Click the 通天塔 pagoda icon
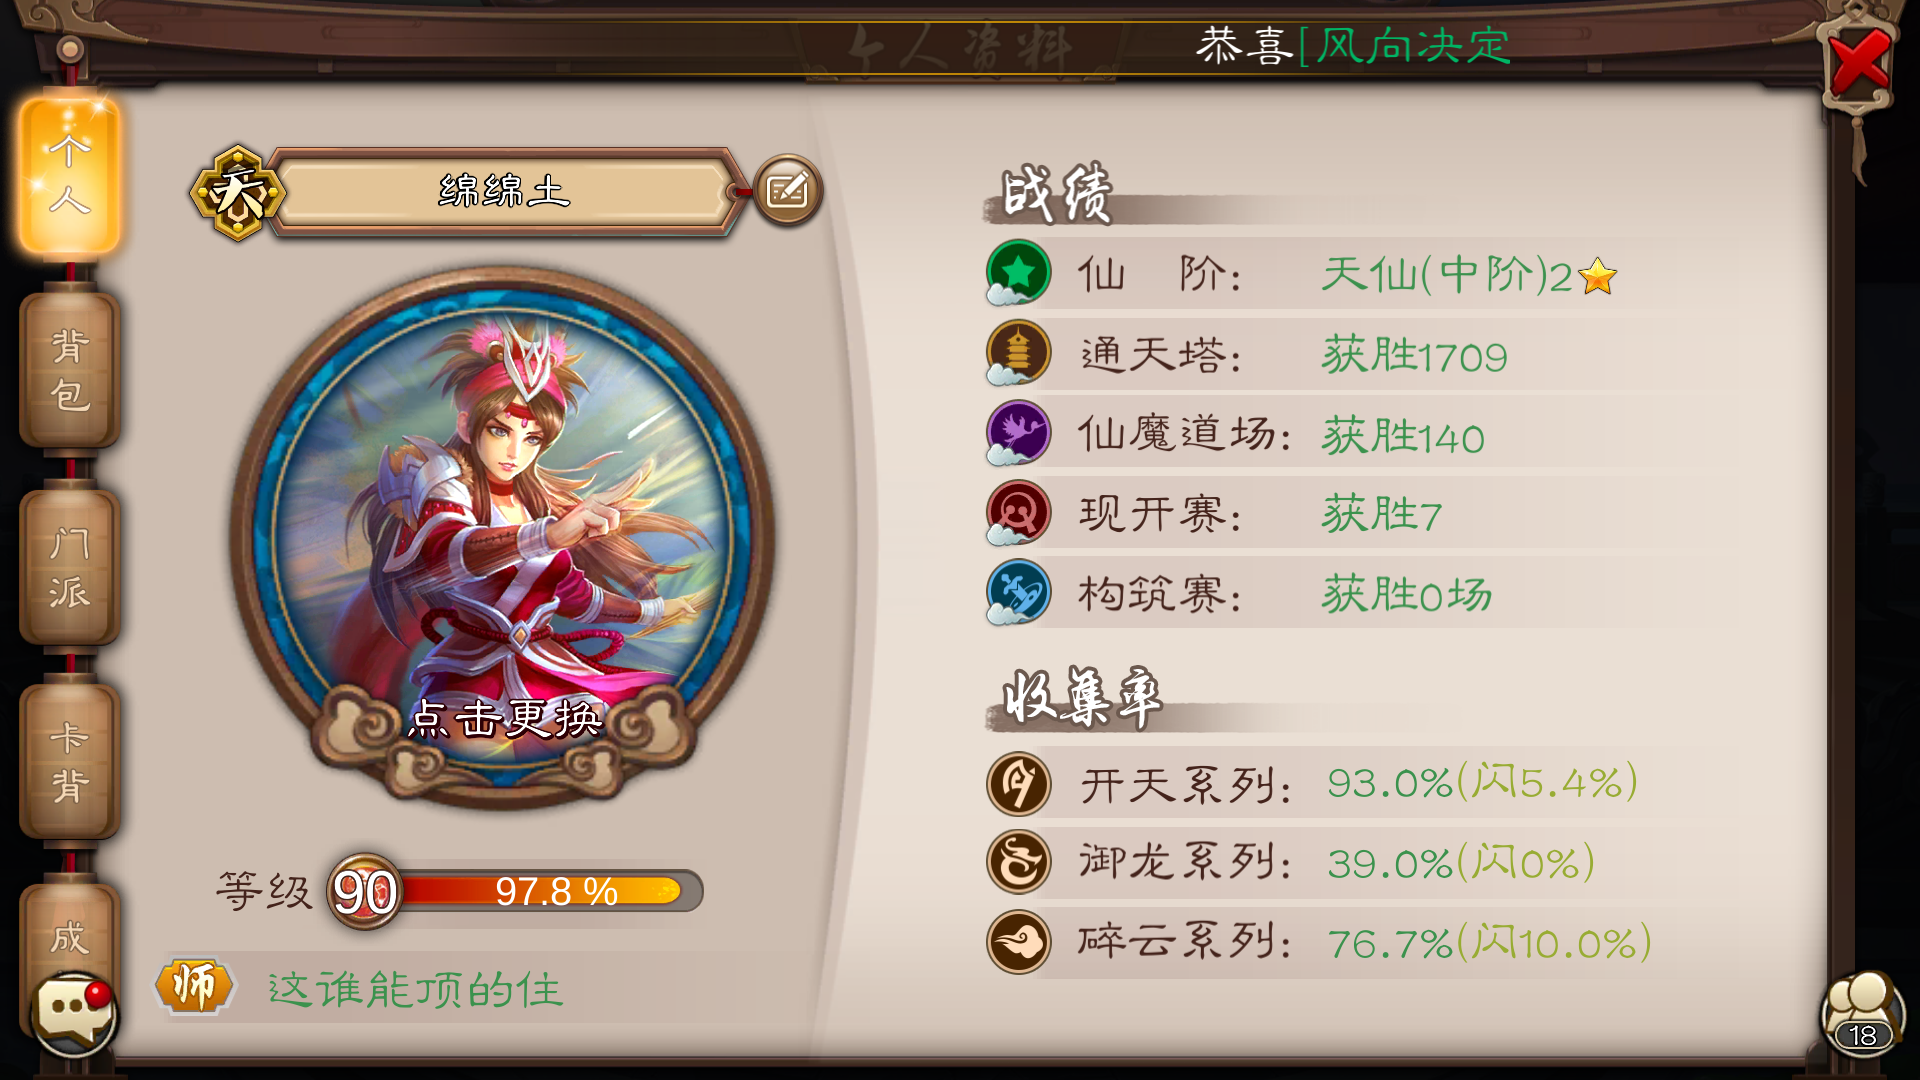Image resolution: width=1920 pixels, height=1080 pixels. click(1018, 352)
